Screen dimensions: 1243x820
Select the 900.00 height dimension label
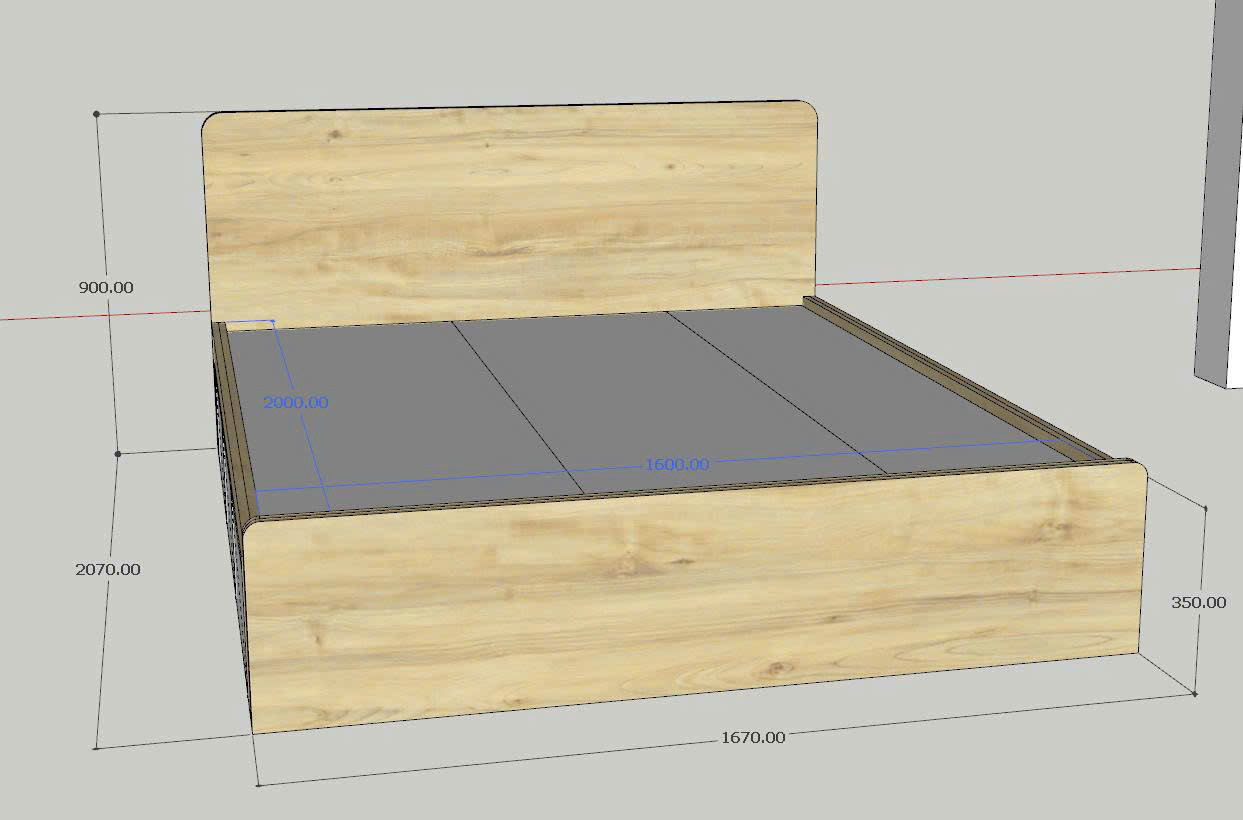106,287
